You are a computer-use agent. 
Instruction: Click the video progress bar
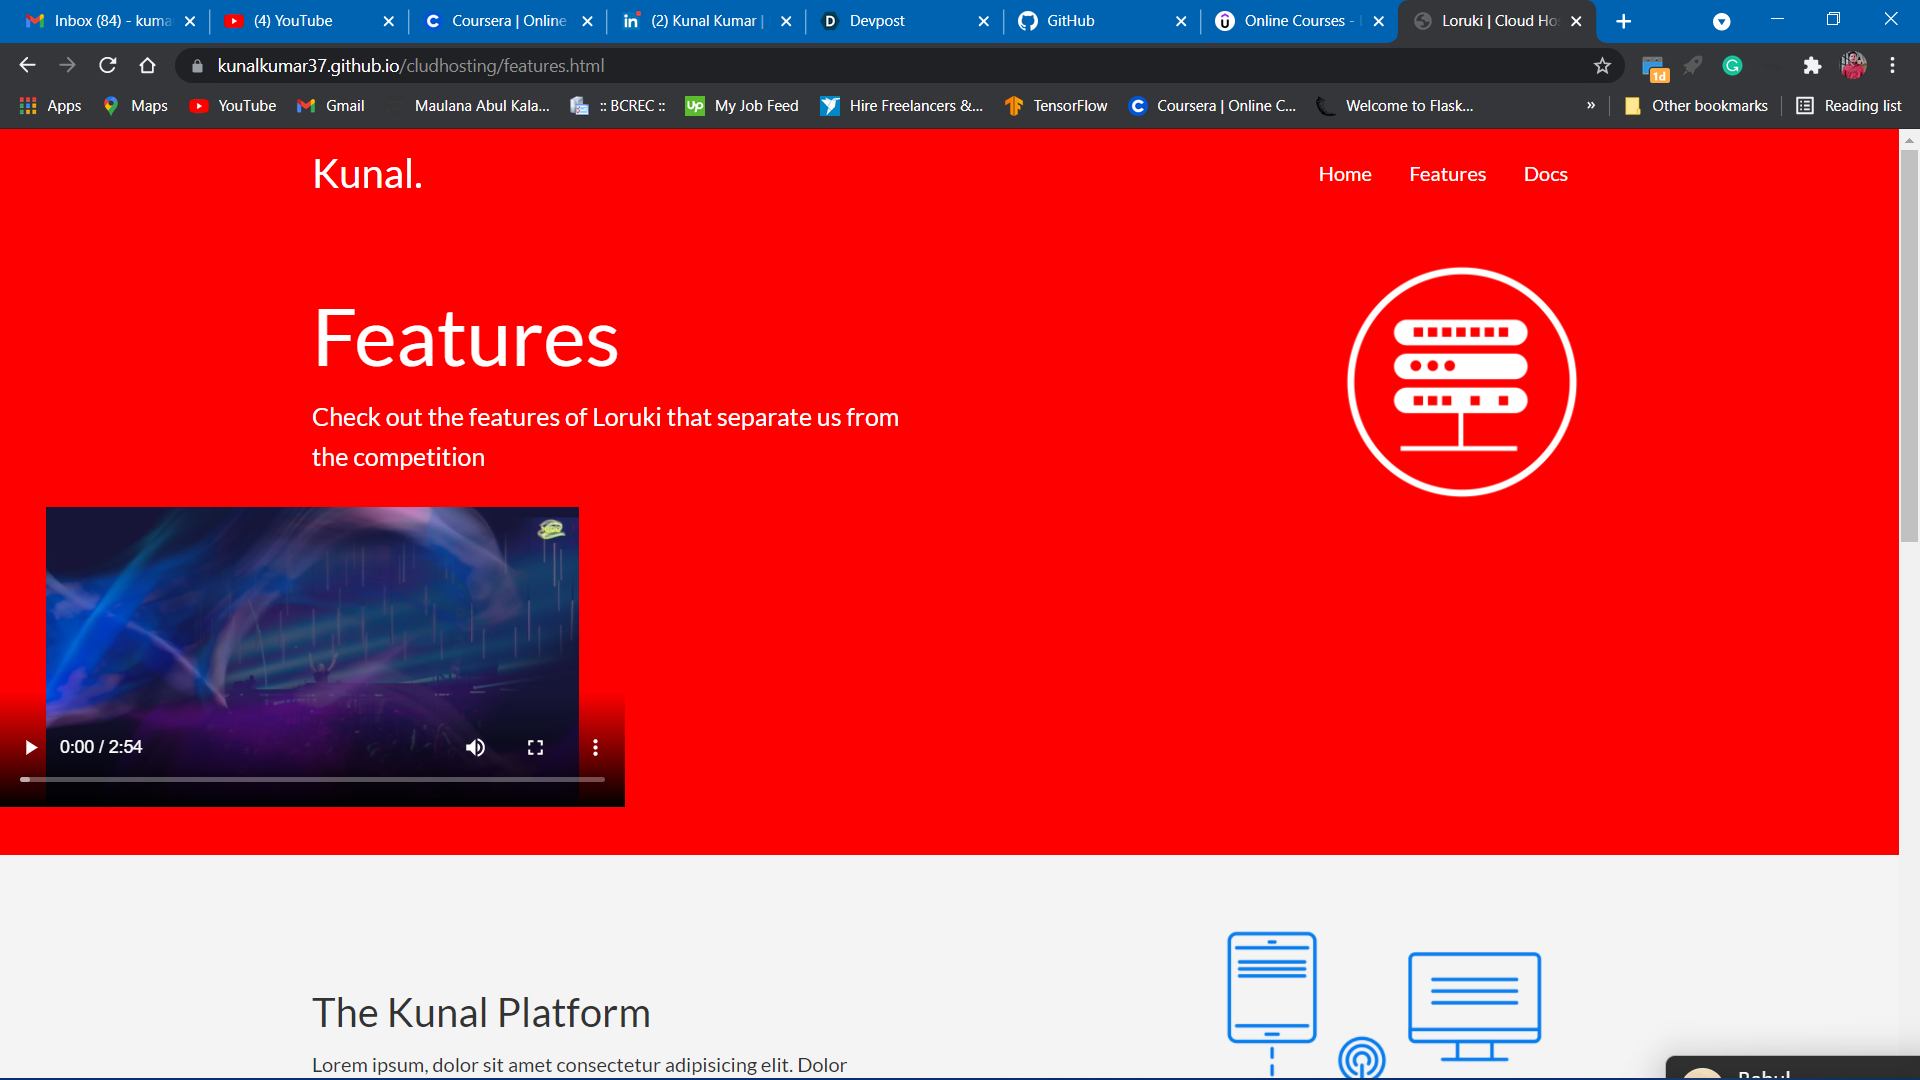pos(312,779)
